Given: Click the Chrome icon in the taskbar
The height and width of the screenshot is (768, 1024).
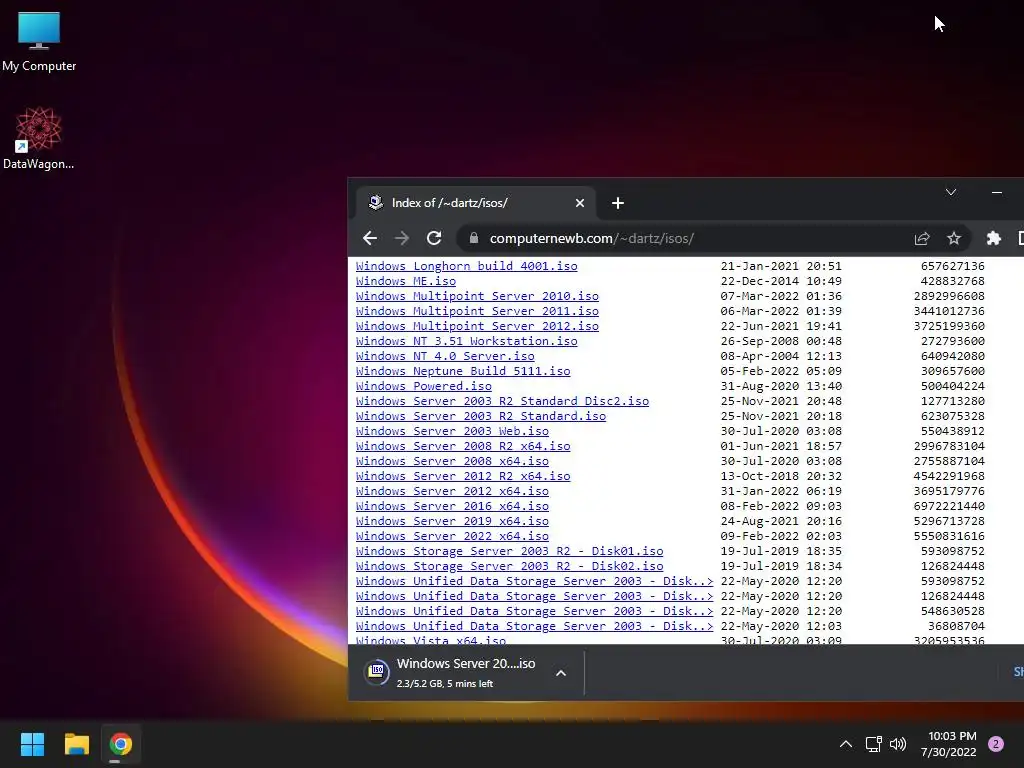Looking at the screenshot, I should 120,744.
